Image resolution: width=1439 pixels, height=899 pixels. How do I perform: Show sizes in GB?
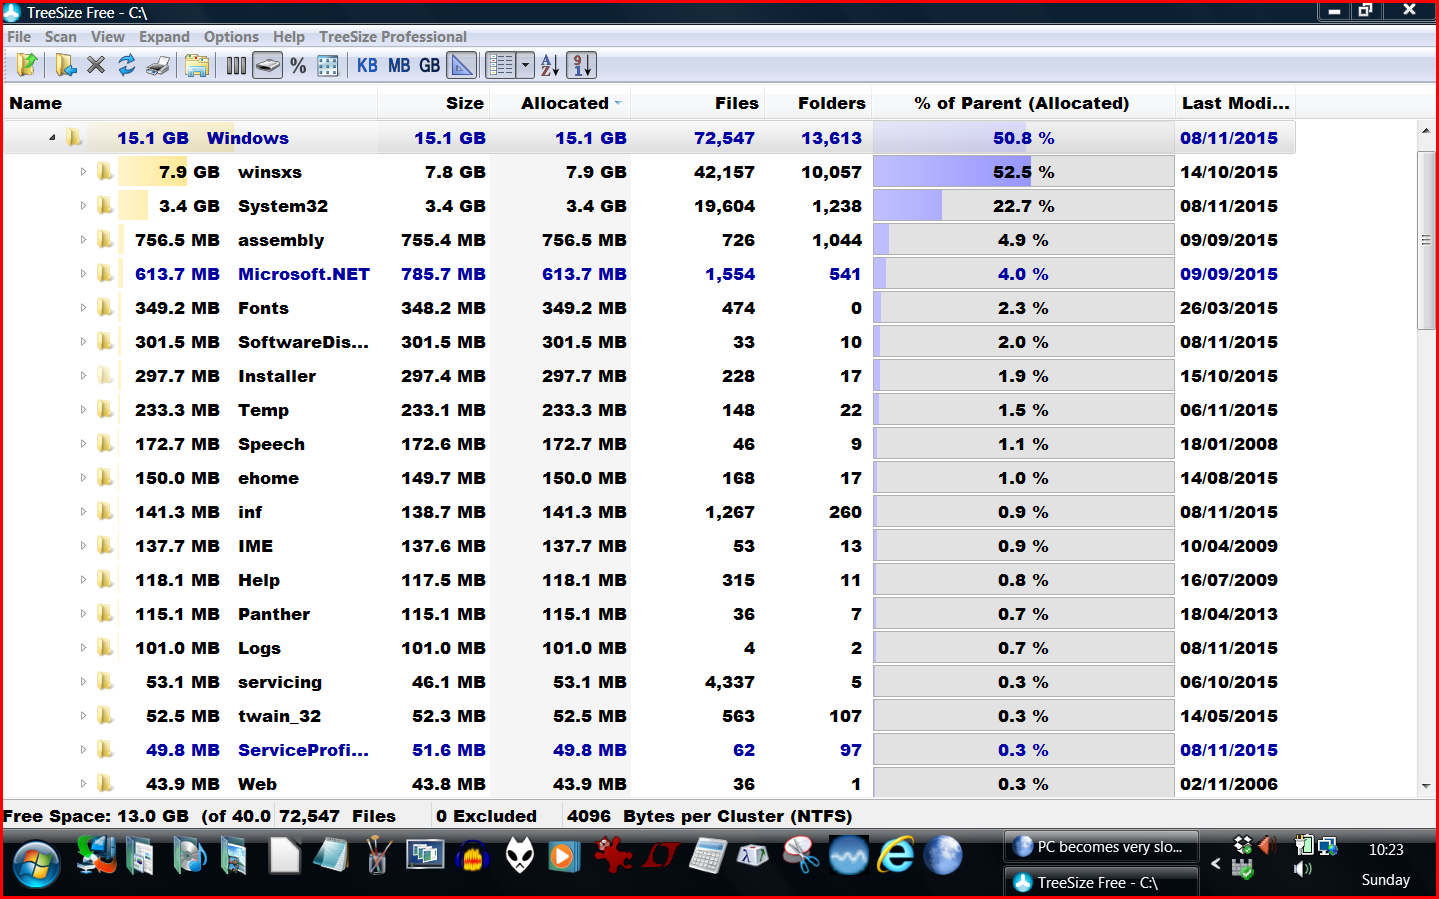(430, 66)
